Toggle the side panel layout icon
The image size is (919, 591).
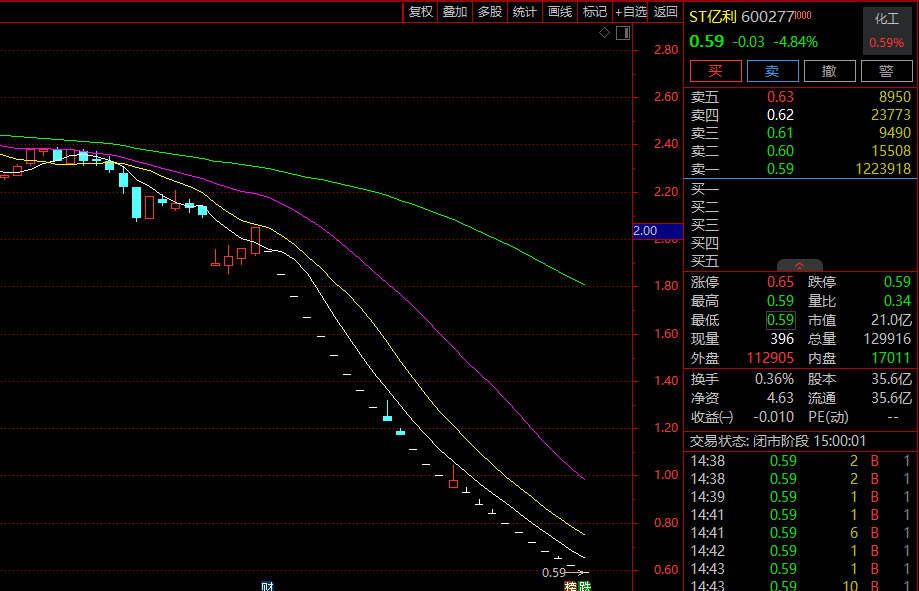click(623, 33)
